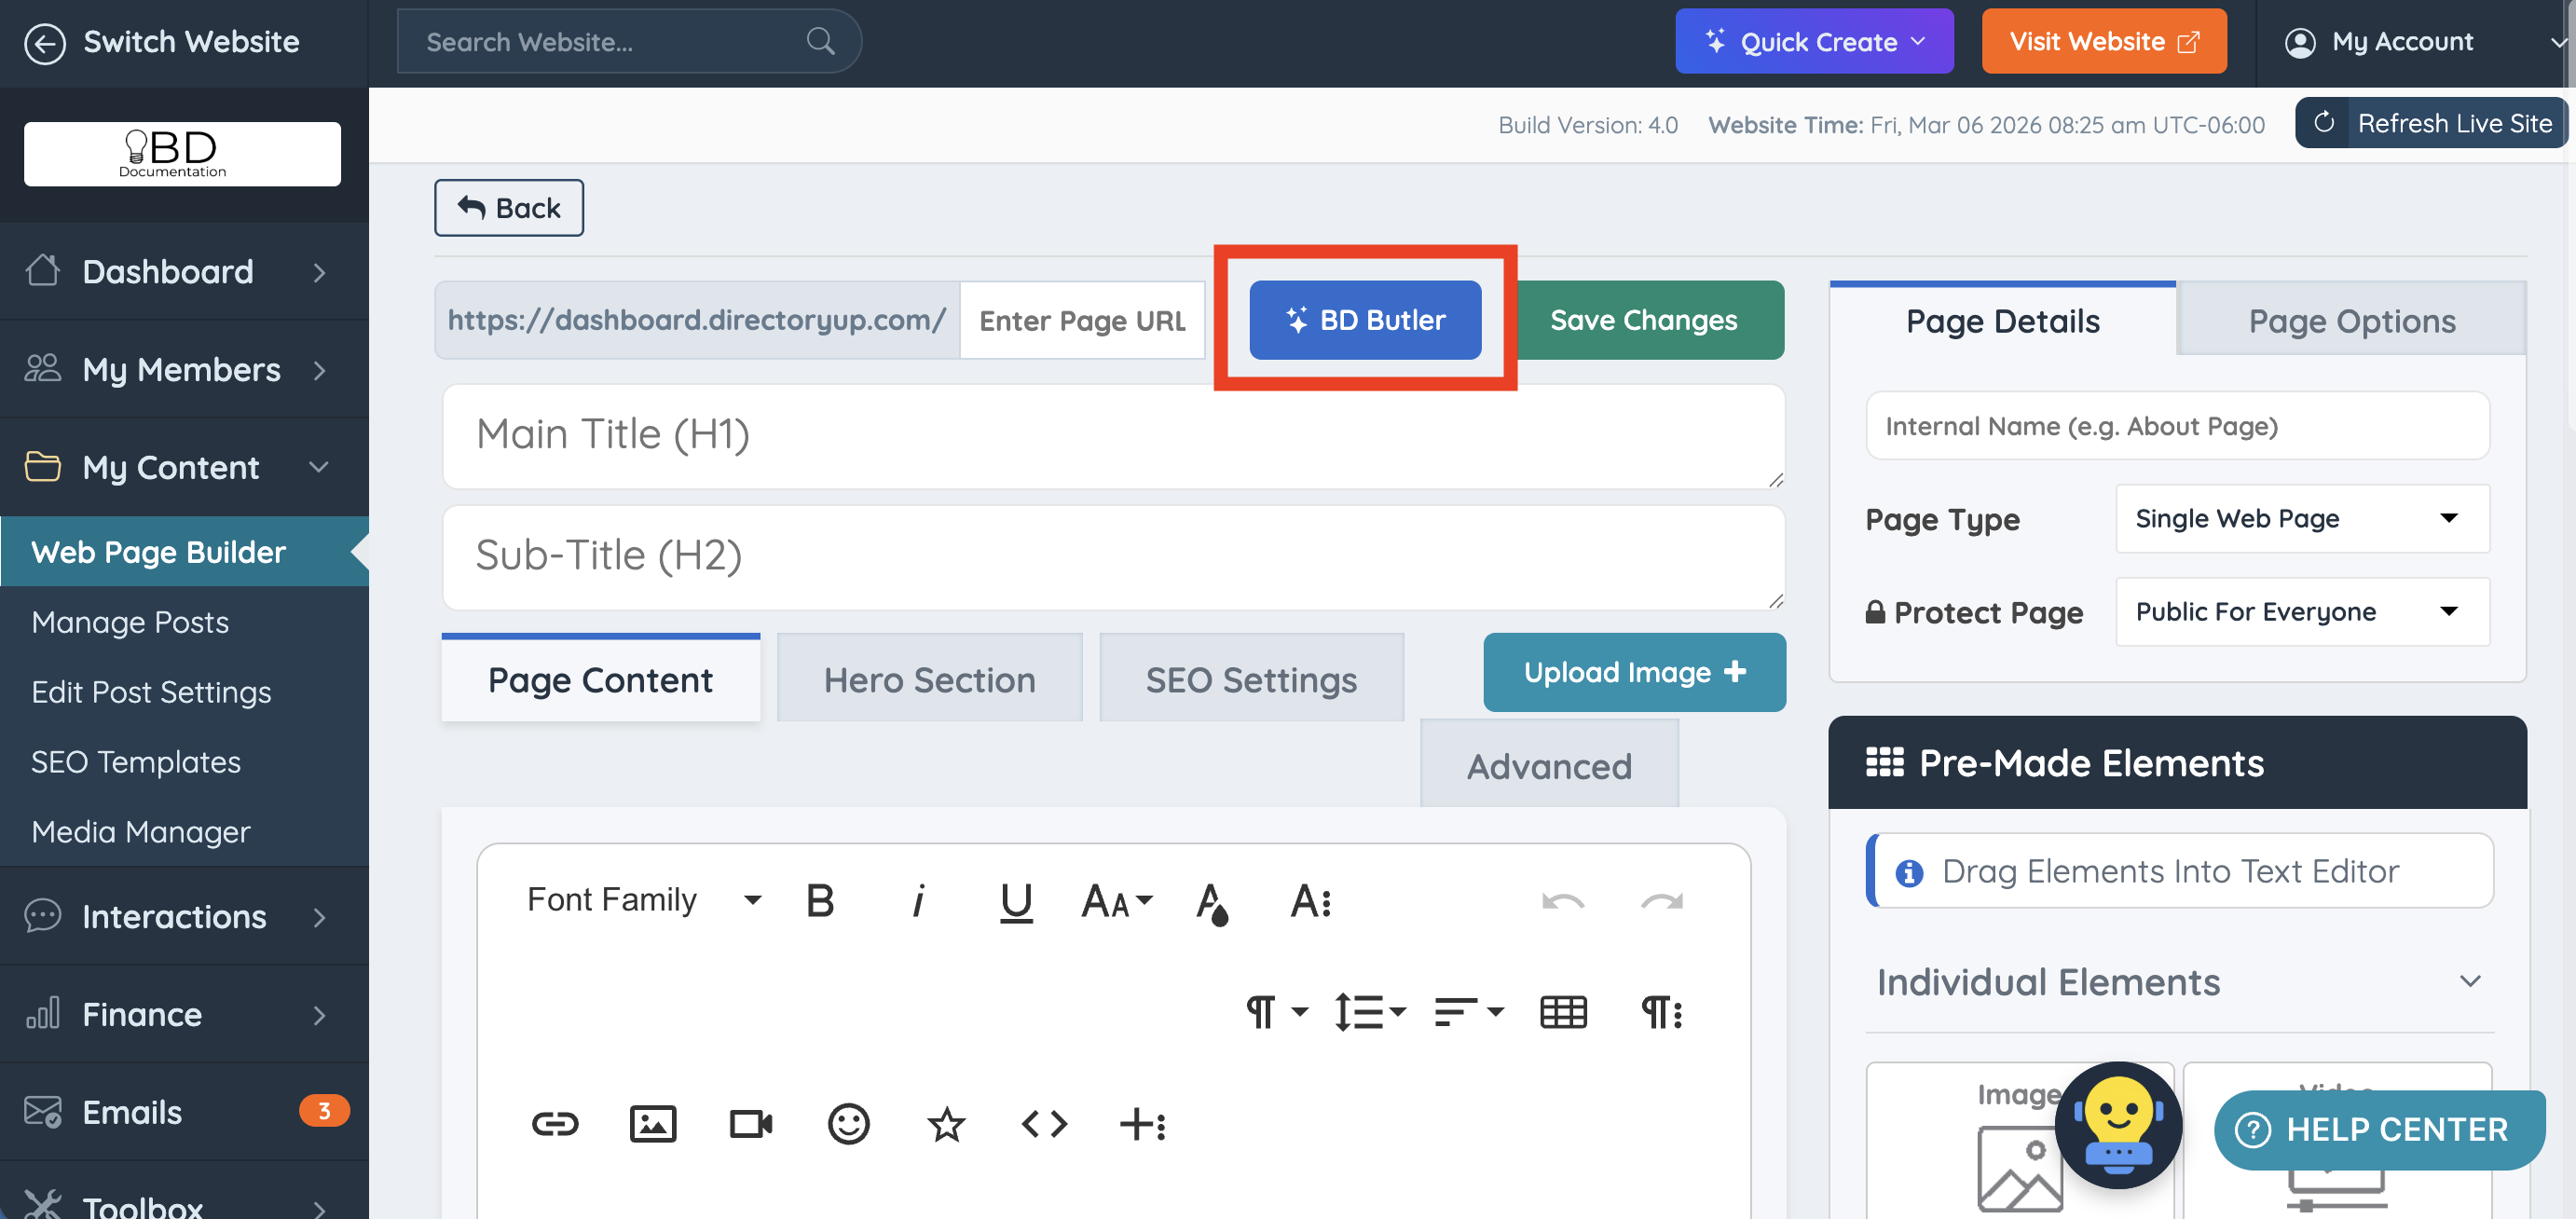Insert an image into the editor
Viewport: 2576px width, 1219px height.
[x=653, y=1124]
